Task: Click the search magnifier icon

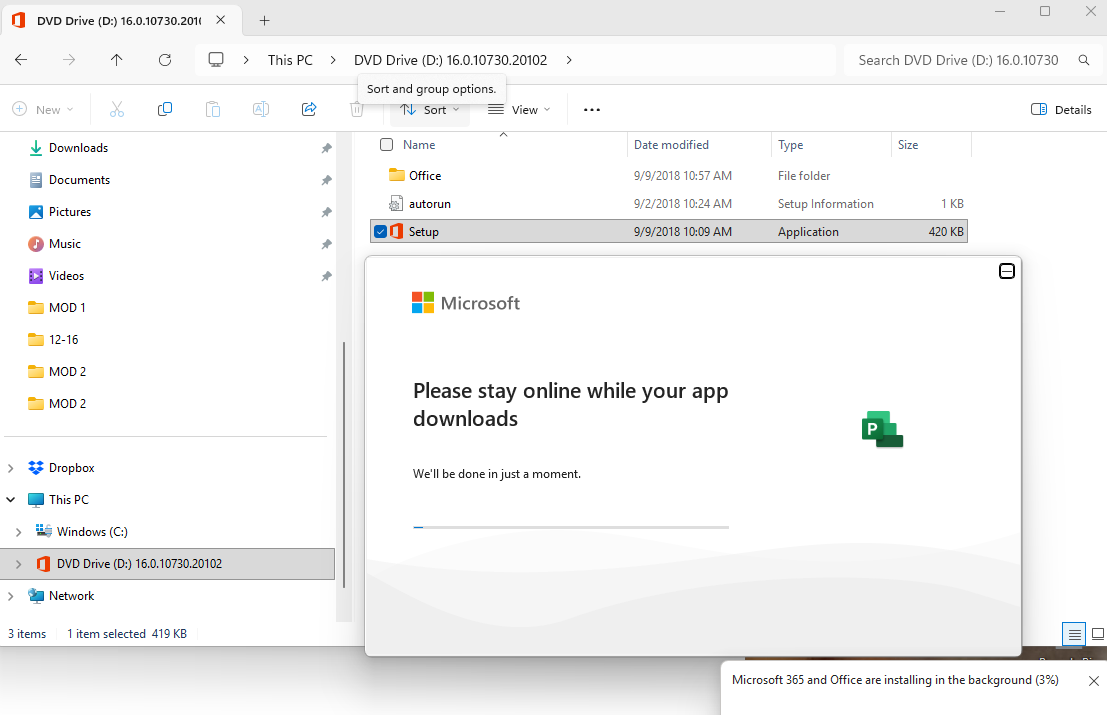Action: click(x=1084, y=60)
